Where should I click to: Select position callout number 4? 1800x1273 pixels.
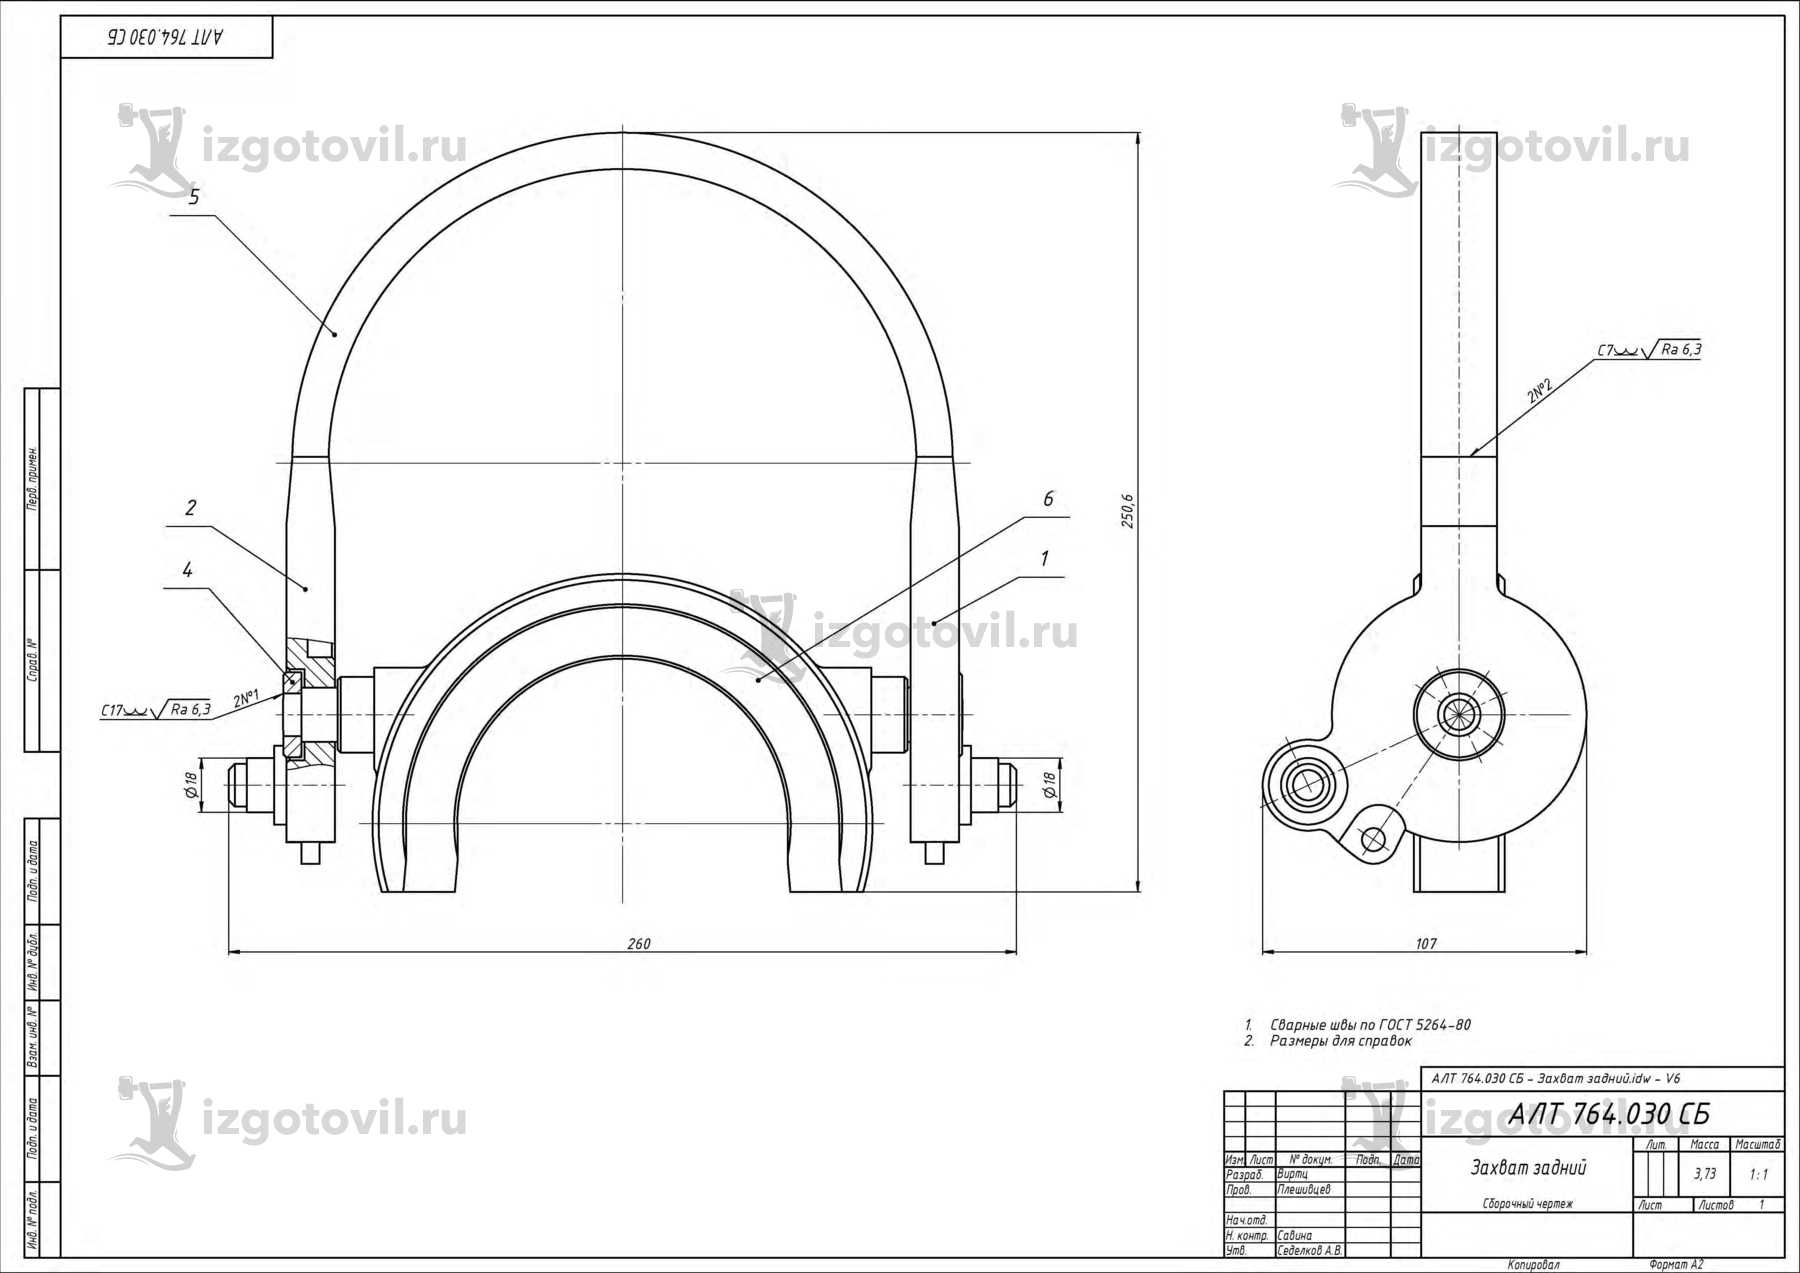(x=187, y=570)
